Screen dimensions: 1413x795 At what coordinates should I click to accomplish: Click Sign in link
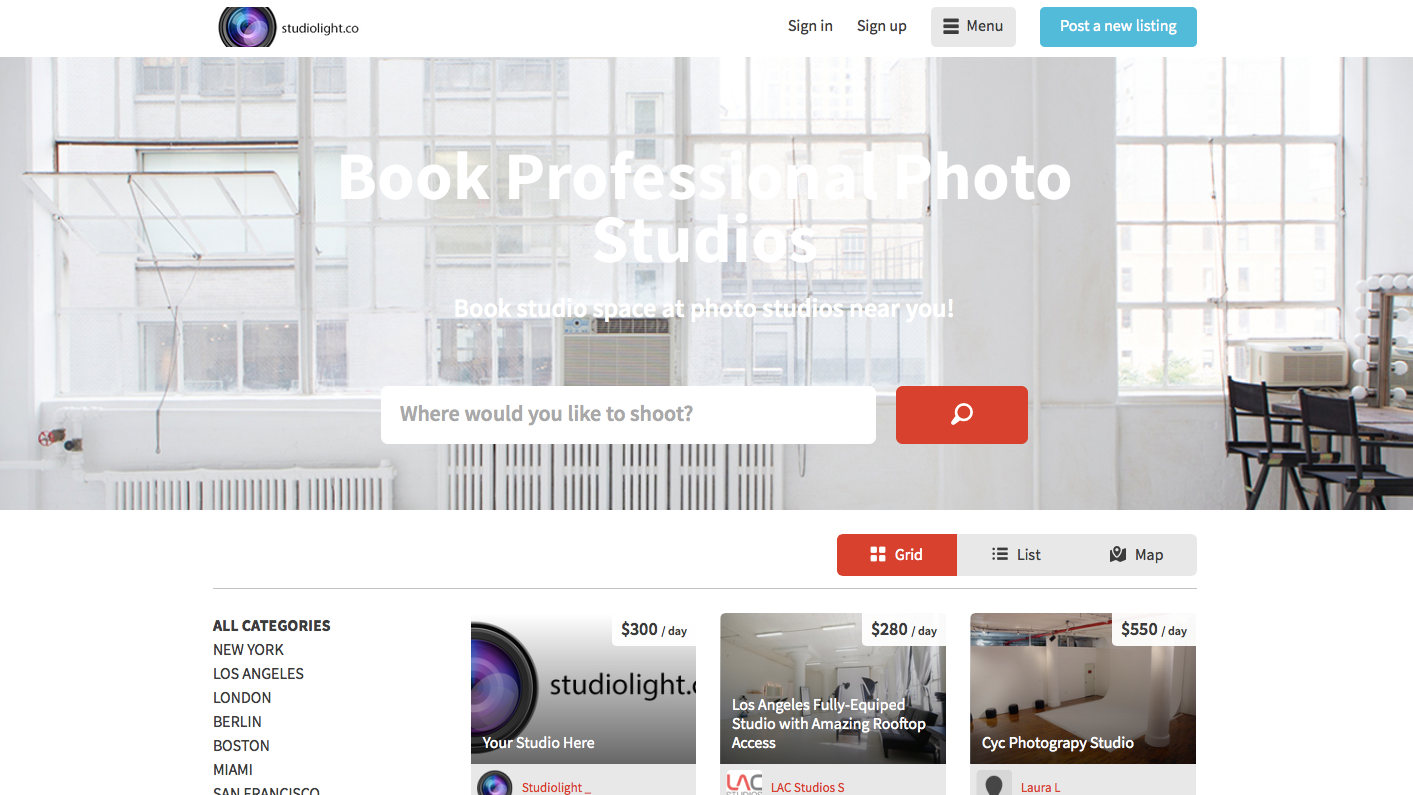[x=810, y=26]
